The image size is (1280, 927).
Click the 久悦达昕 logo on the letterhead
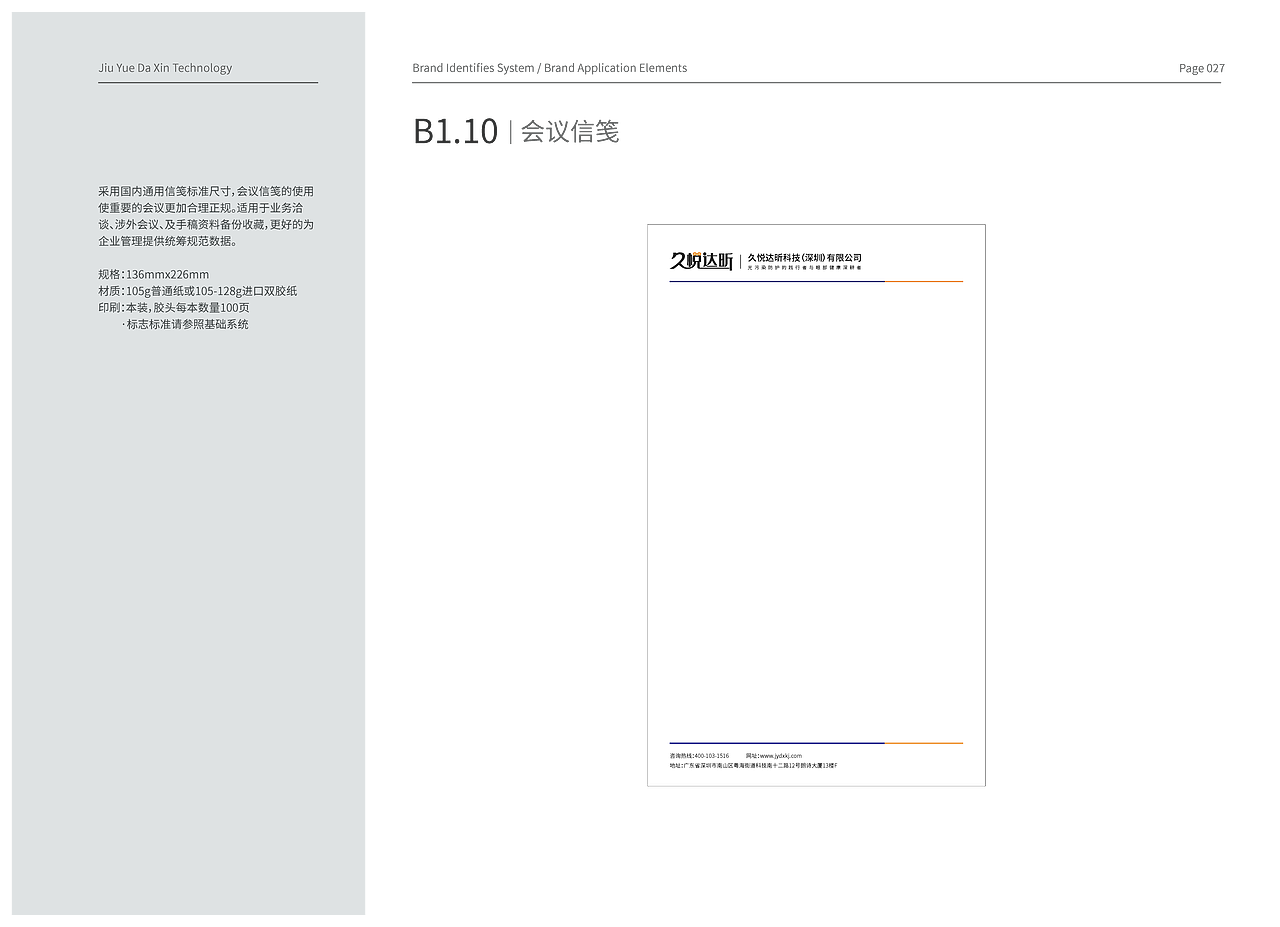[701, 261]
